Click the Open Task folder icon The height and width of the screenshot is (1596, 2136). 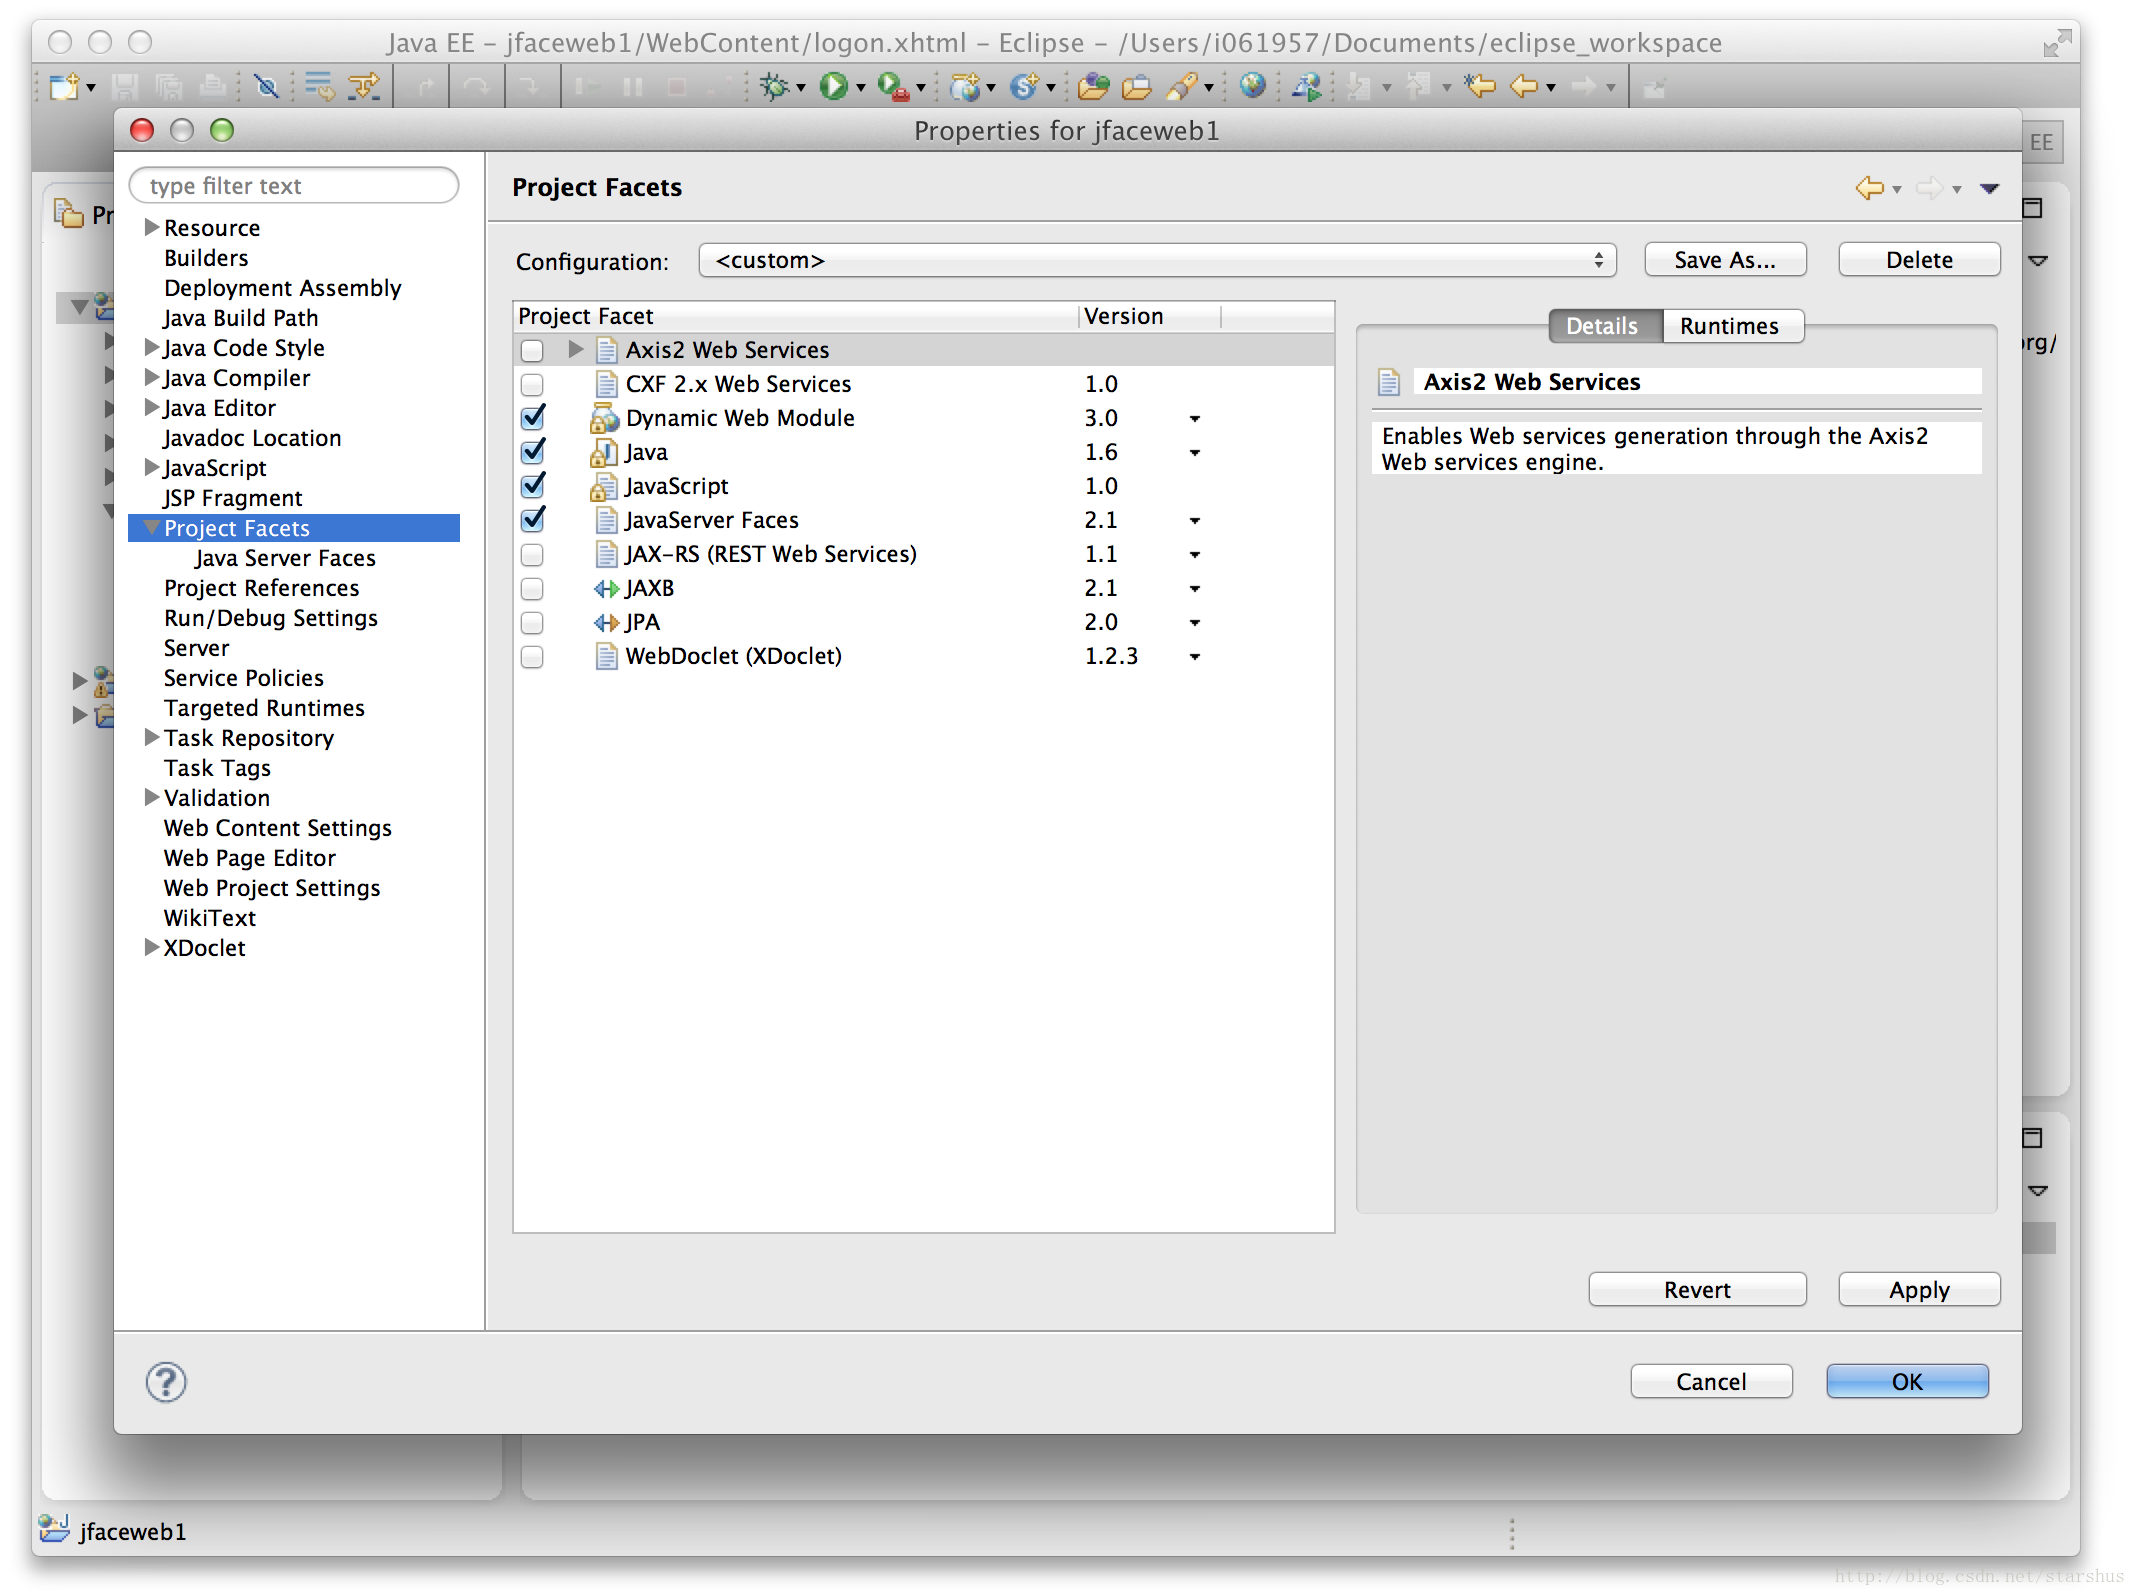pos(1136,87)
